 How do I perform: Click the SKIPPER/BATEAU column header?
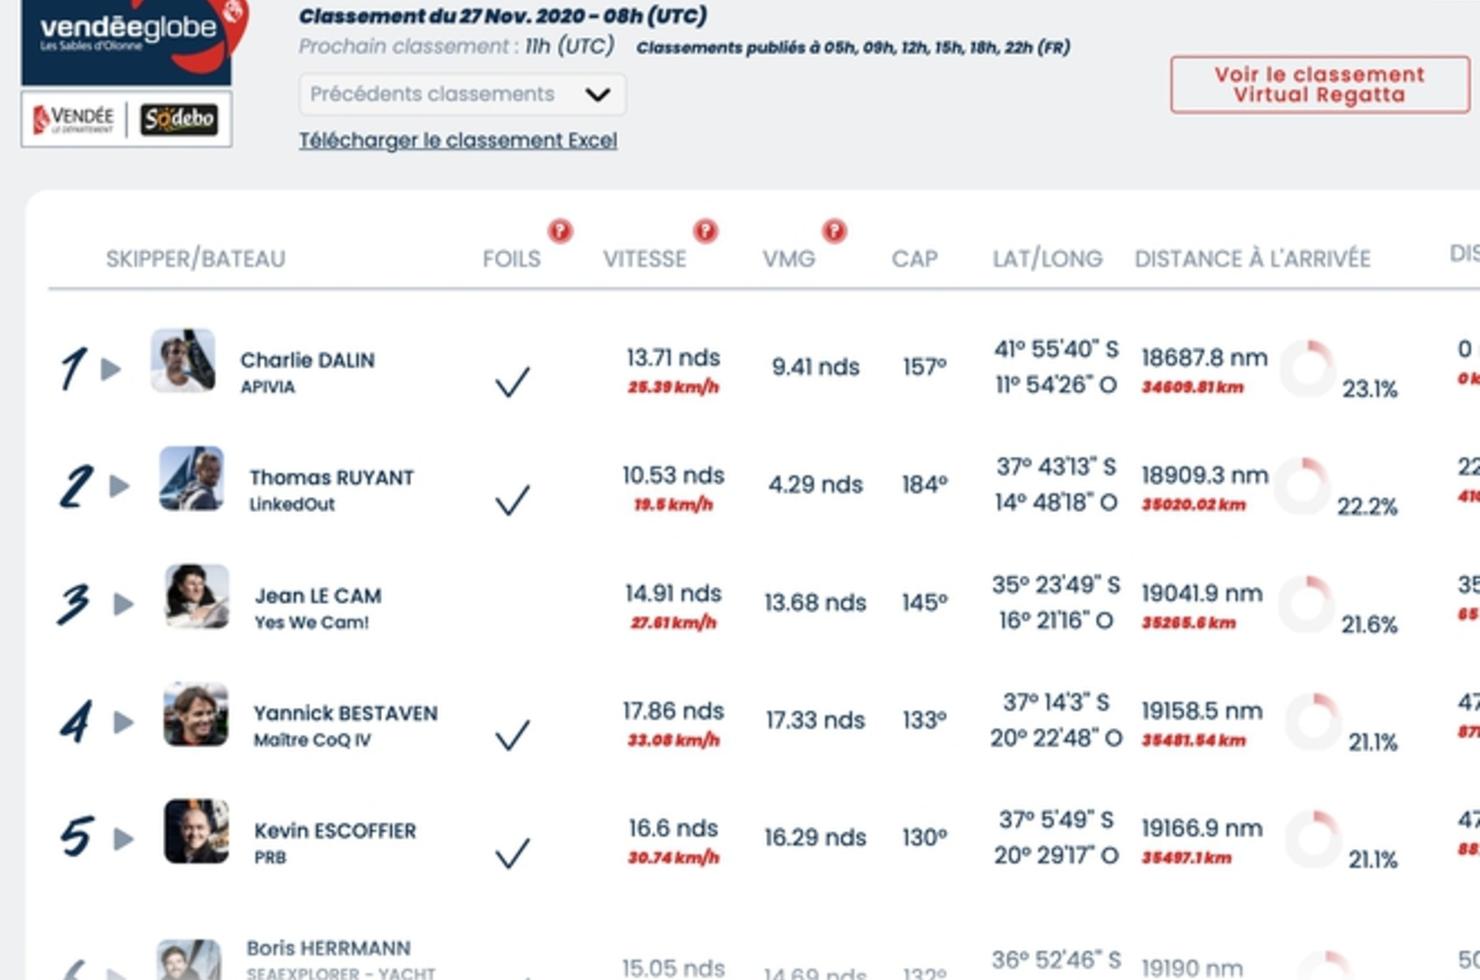click(195, 259)
